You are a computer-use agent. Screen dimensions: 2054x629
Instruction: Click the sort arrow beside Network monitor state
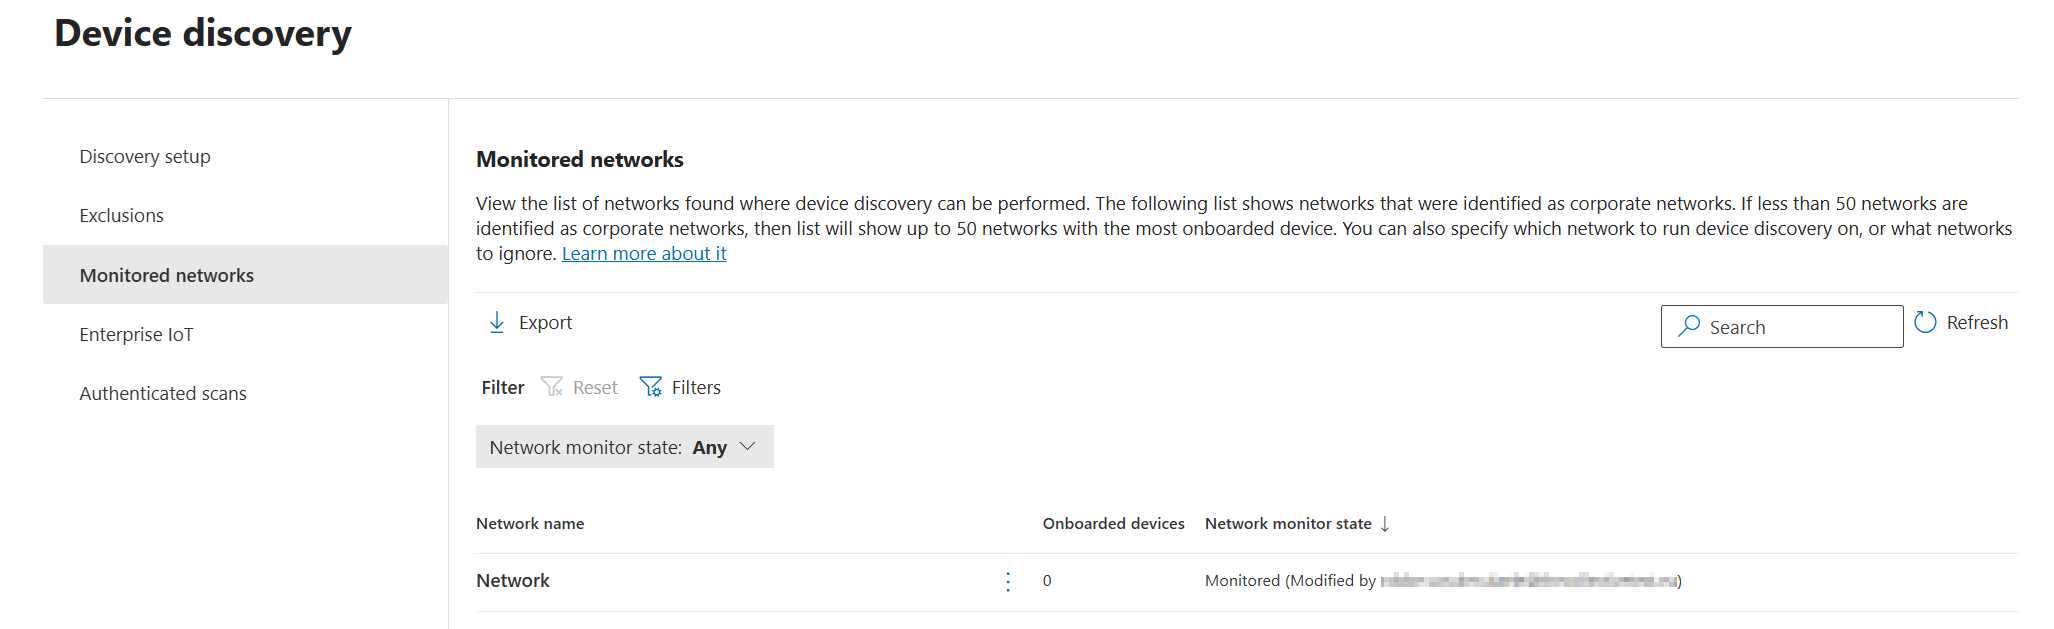point(1385,524)
